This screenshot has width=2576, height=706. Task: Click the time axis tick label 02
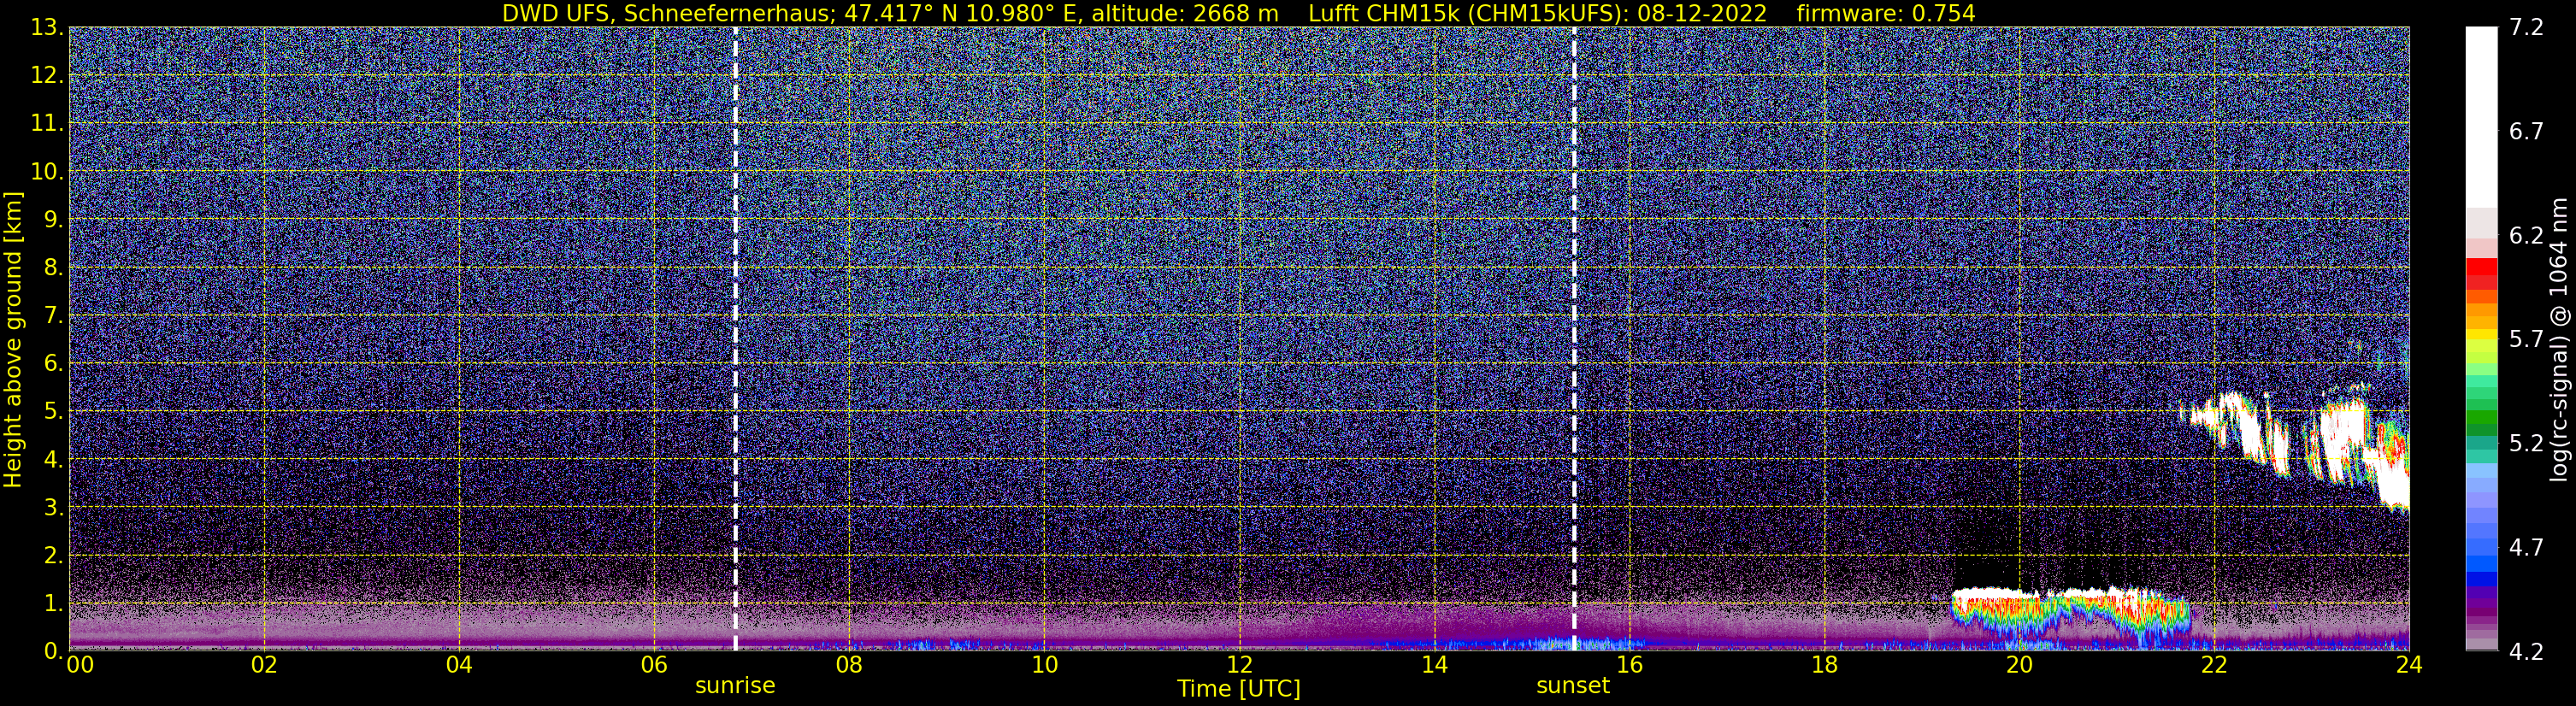click(264, 666)
